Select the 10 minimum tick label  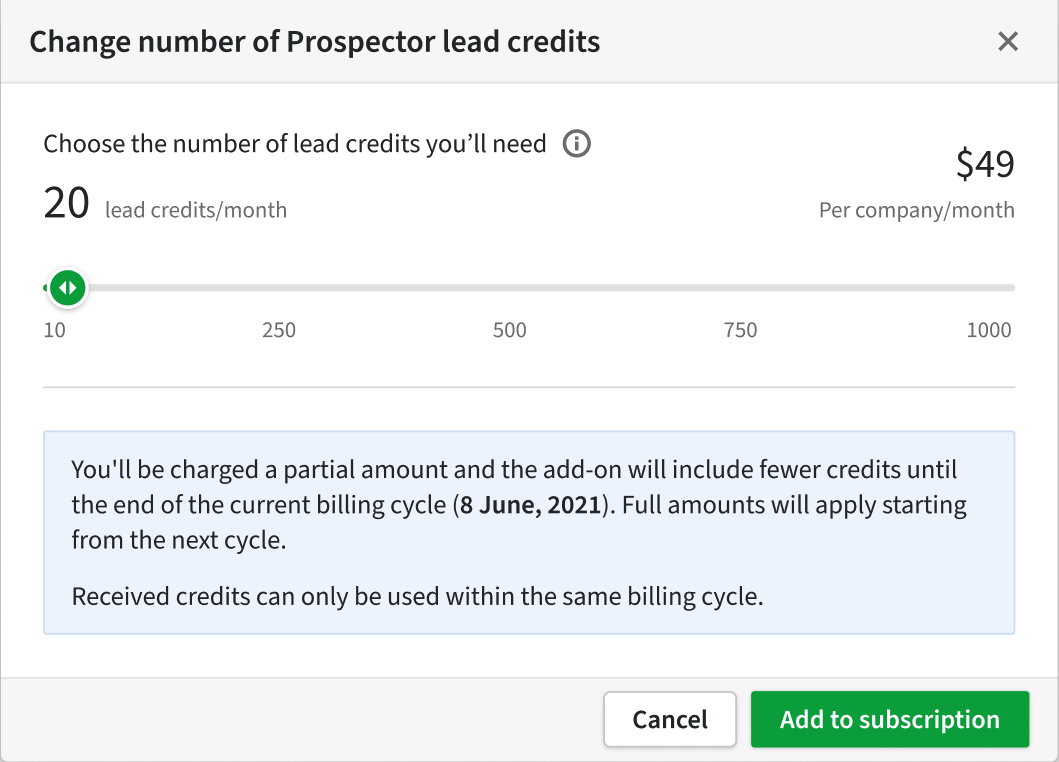click(x=55, y=330)
